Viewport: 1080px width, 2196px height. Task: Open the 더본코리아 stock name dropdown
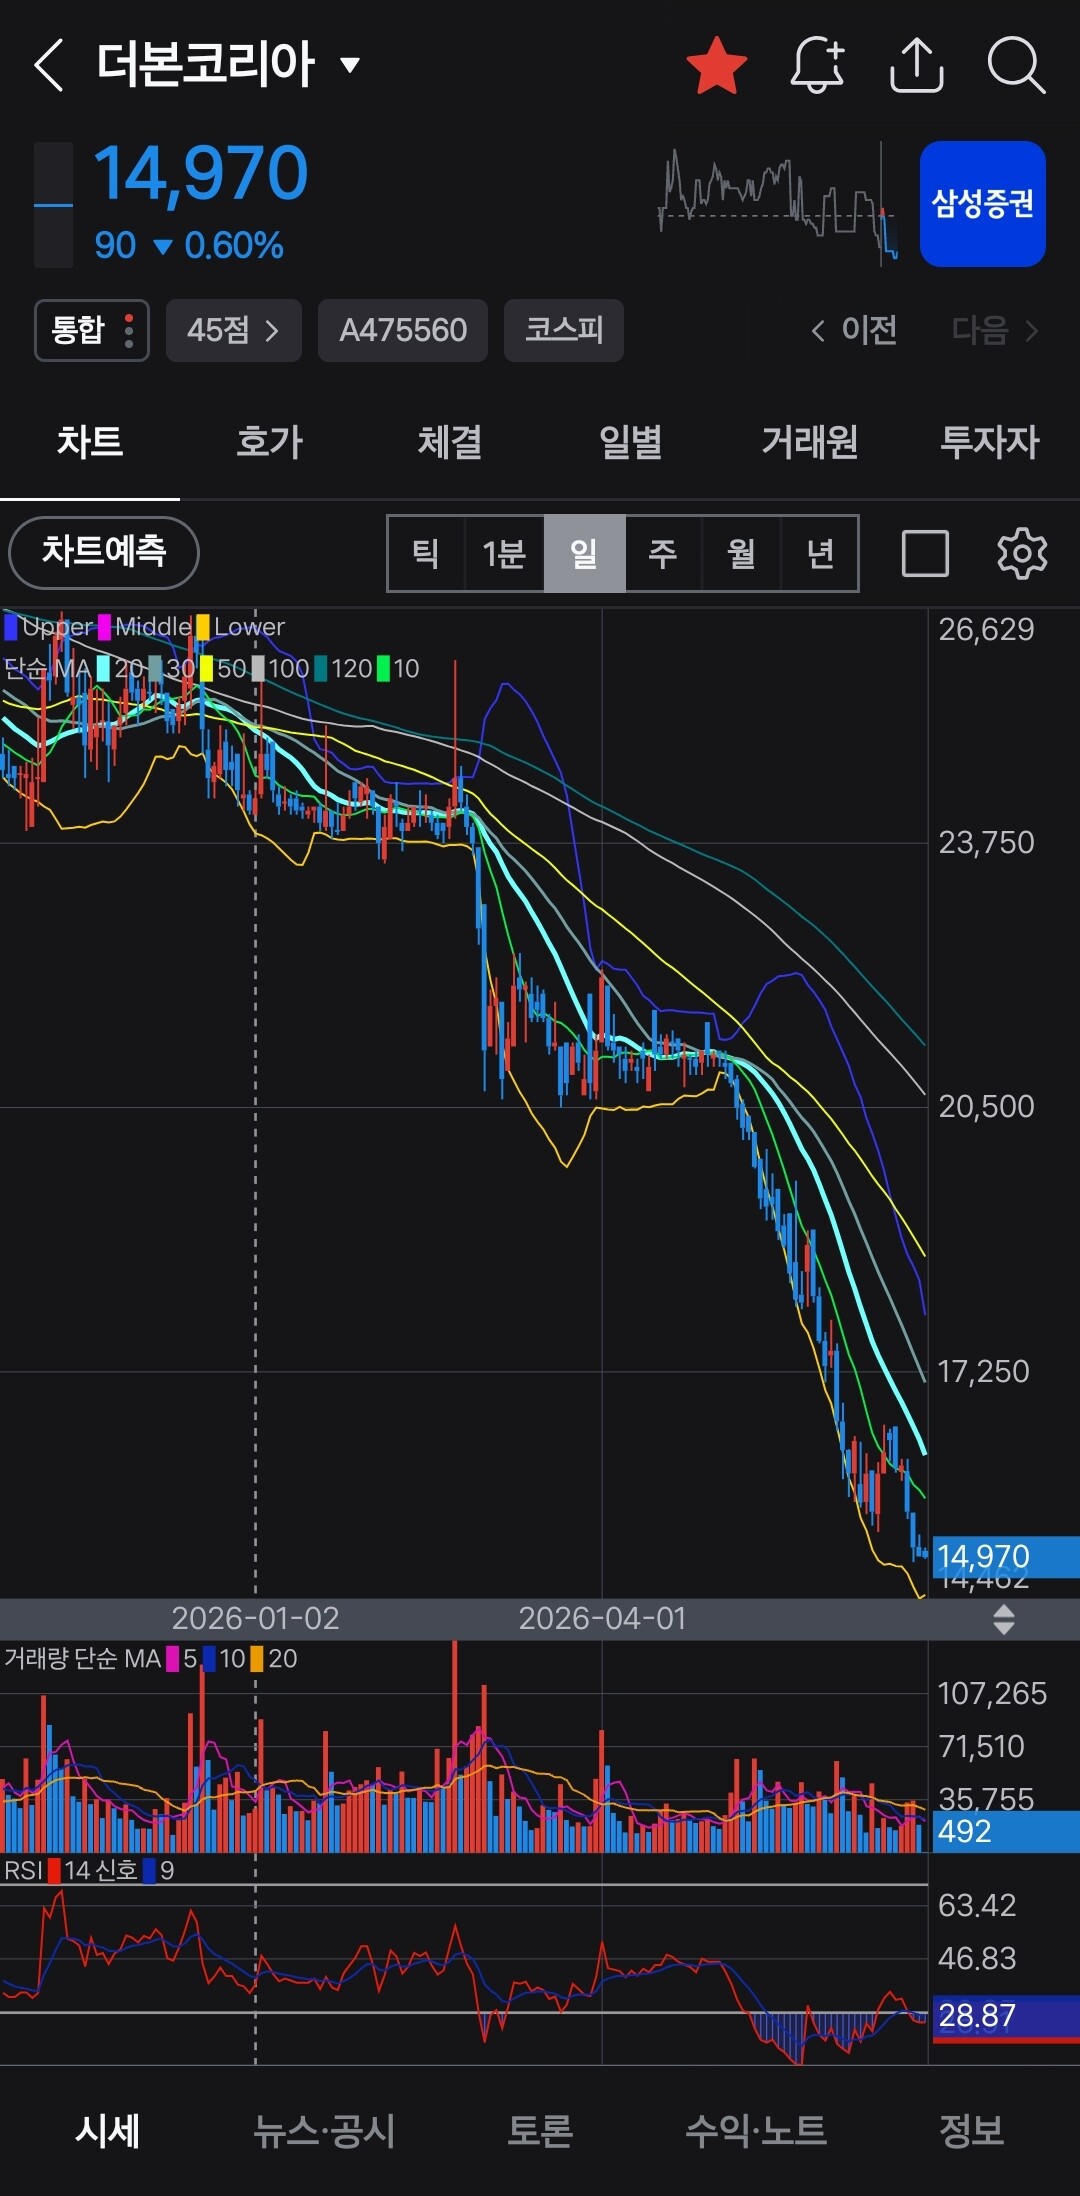point(228,65)
